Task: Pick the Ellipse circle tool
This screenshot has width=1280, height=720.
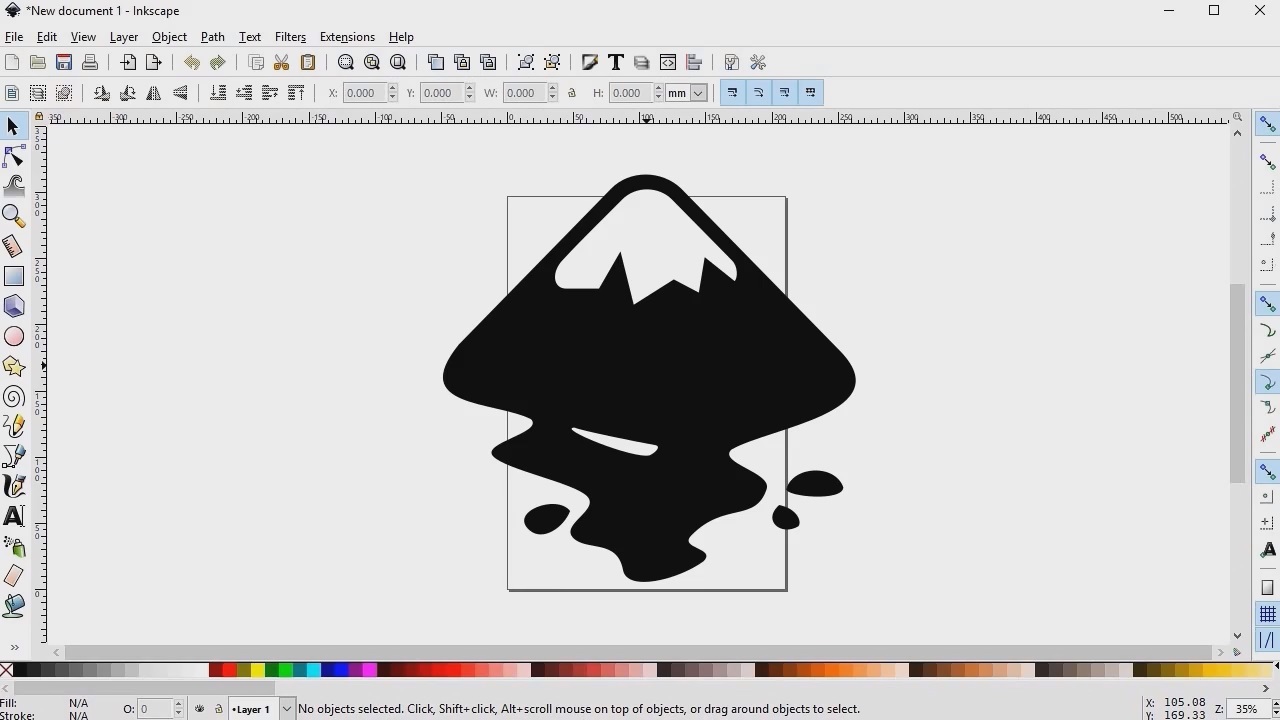Action: click(x=14, y=336)
